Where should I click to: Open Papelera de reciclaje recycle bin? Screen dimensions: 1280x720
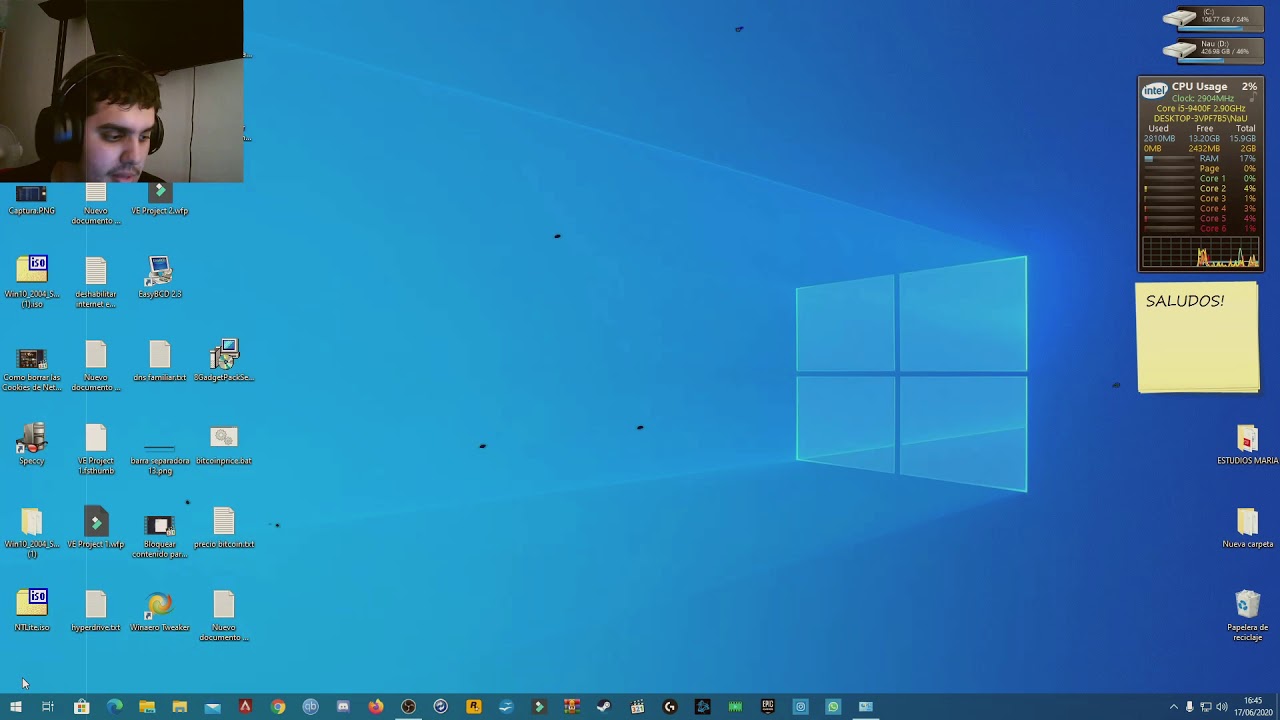click(1247, 616)
